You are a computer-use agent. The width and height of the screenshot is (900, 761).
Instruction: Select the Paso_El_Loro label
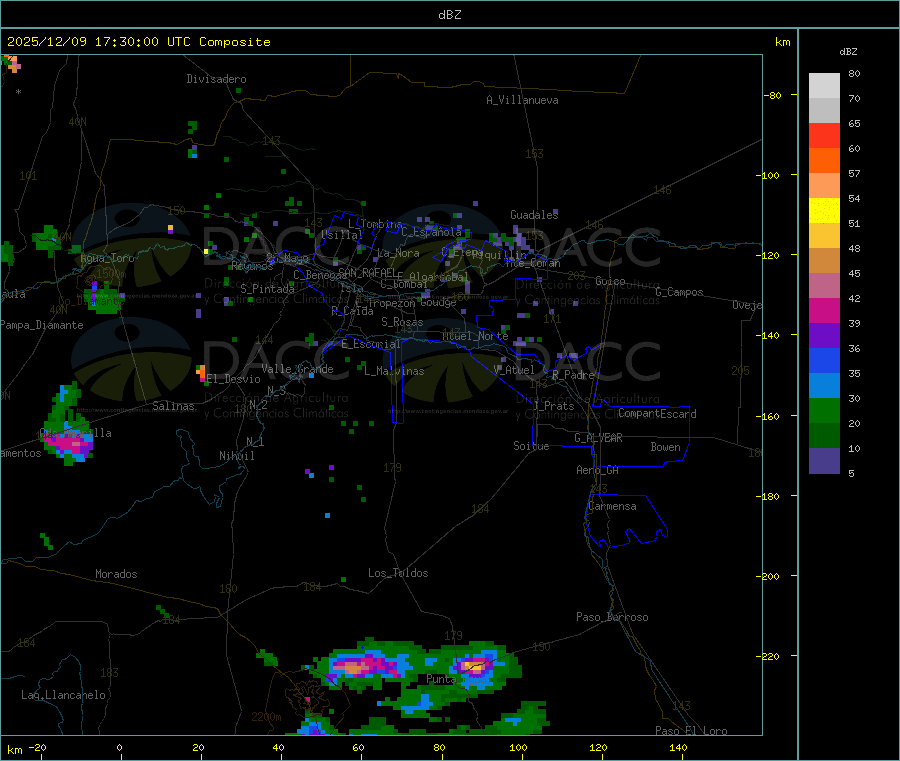tap(692, 731)
